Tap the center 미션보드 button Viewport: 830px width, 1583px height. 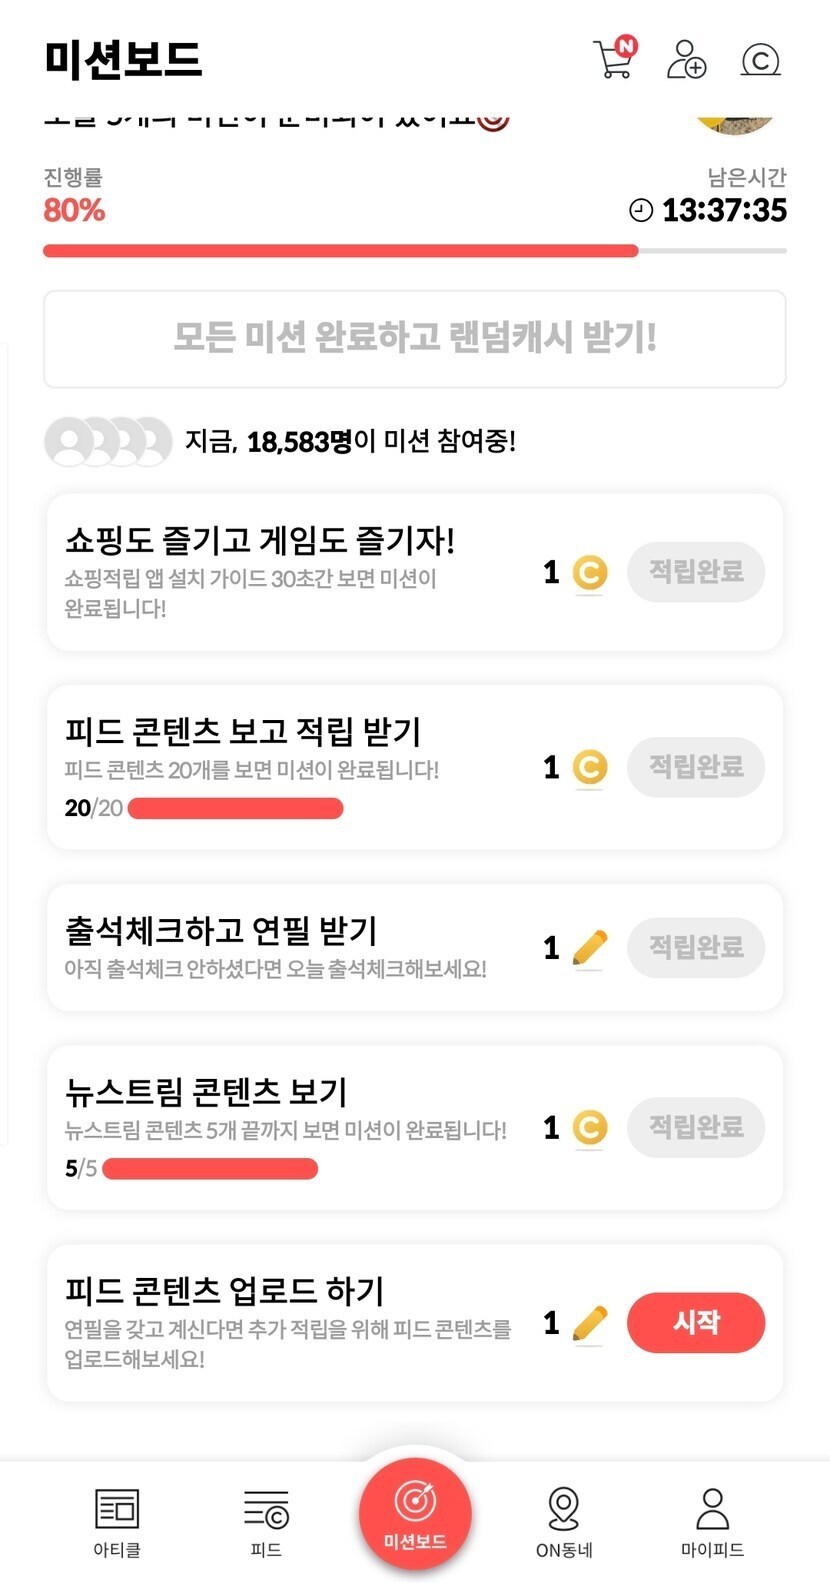pos(415,1513)
